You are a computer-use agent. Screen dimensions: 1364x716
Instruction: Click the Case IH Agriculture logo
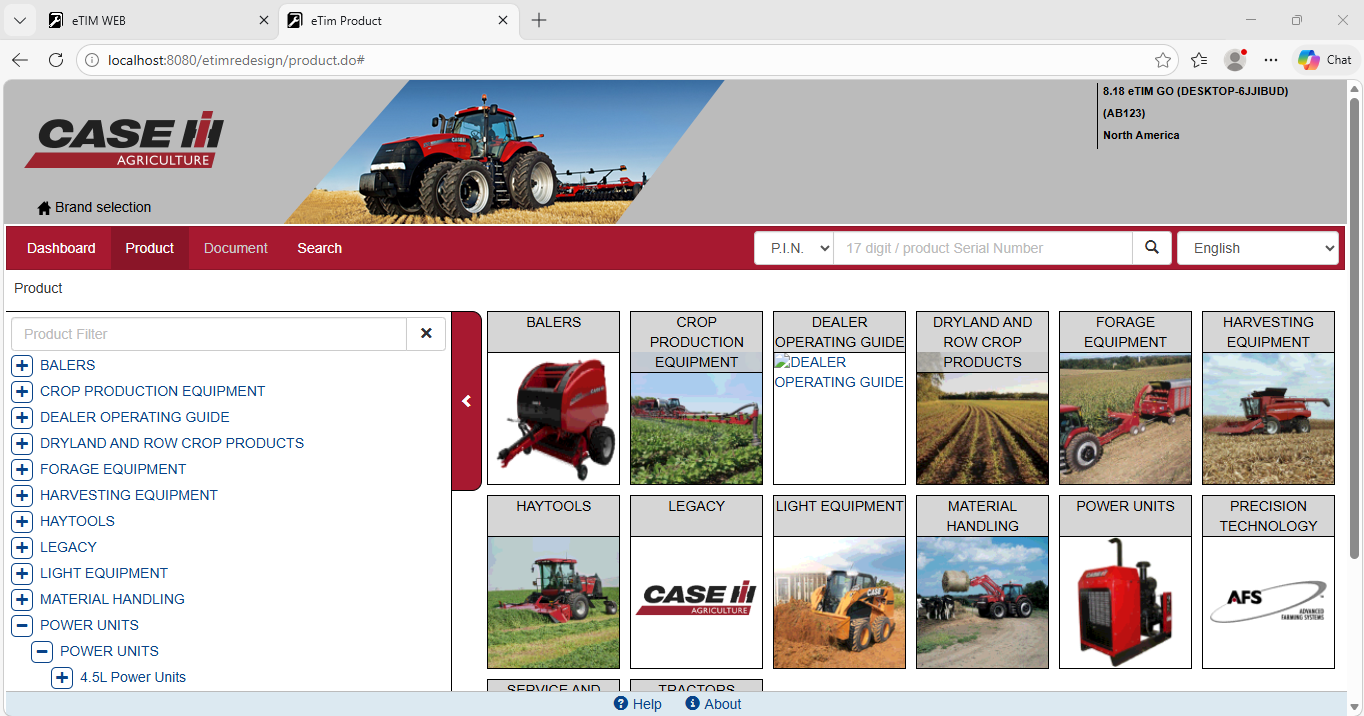(124, 139)
